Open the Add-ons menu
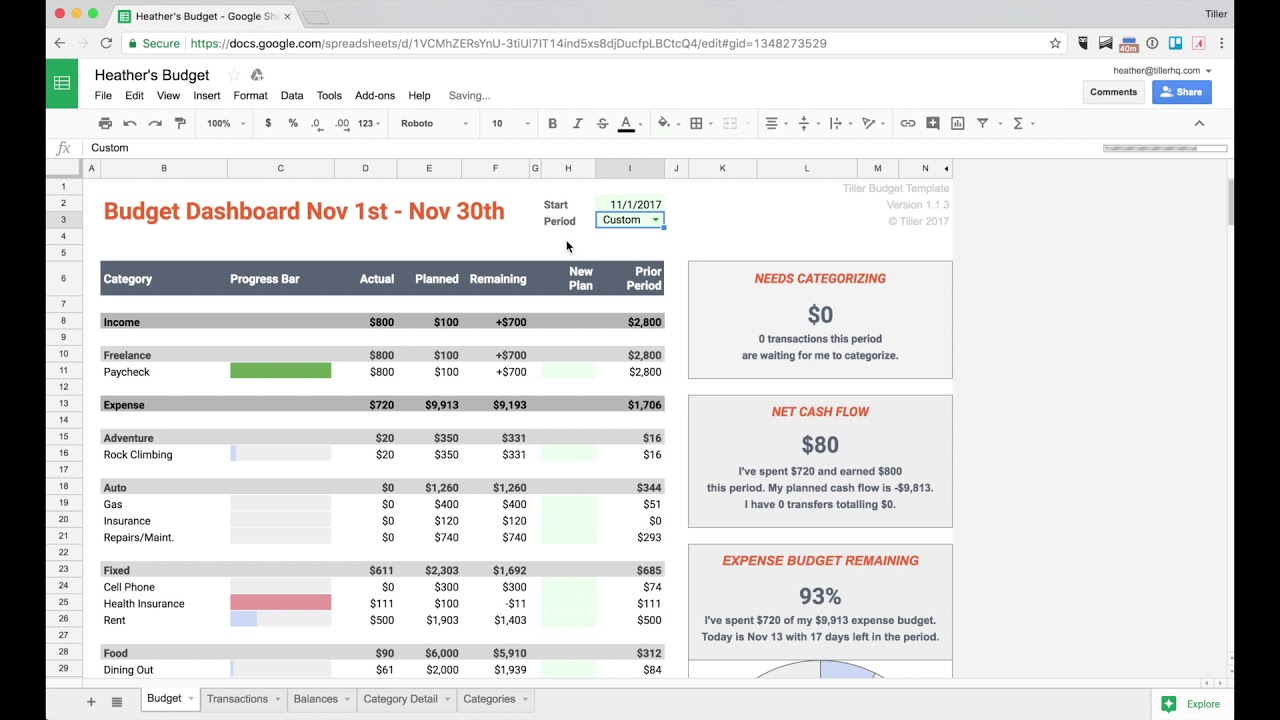This screenshot has height=720, width=1280. [x=375, y=95]
